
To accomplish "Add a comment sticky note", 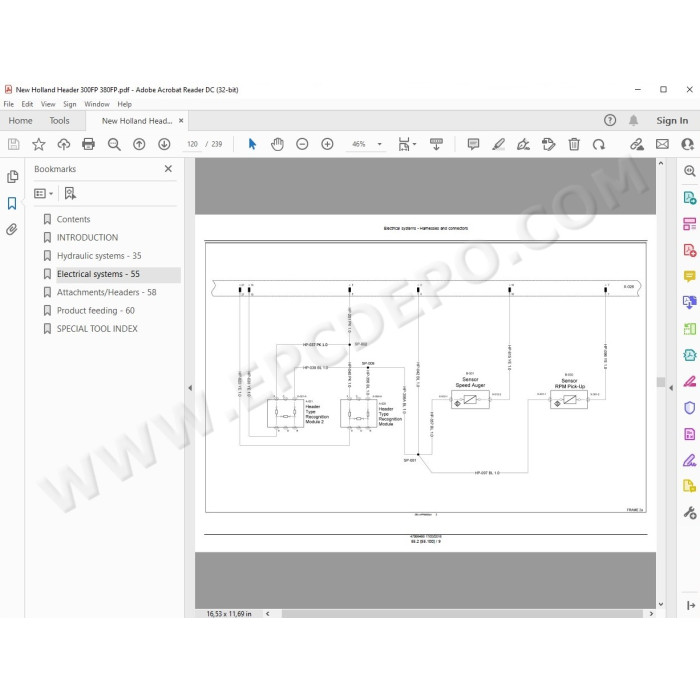I will tap(473, 144).
